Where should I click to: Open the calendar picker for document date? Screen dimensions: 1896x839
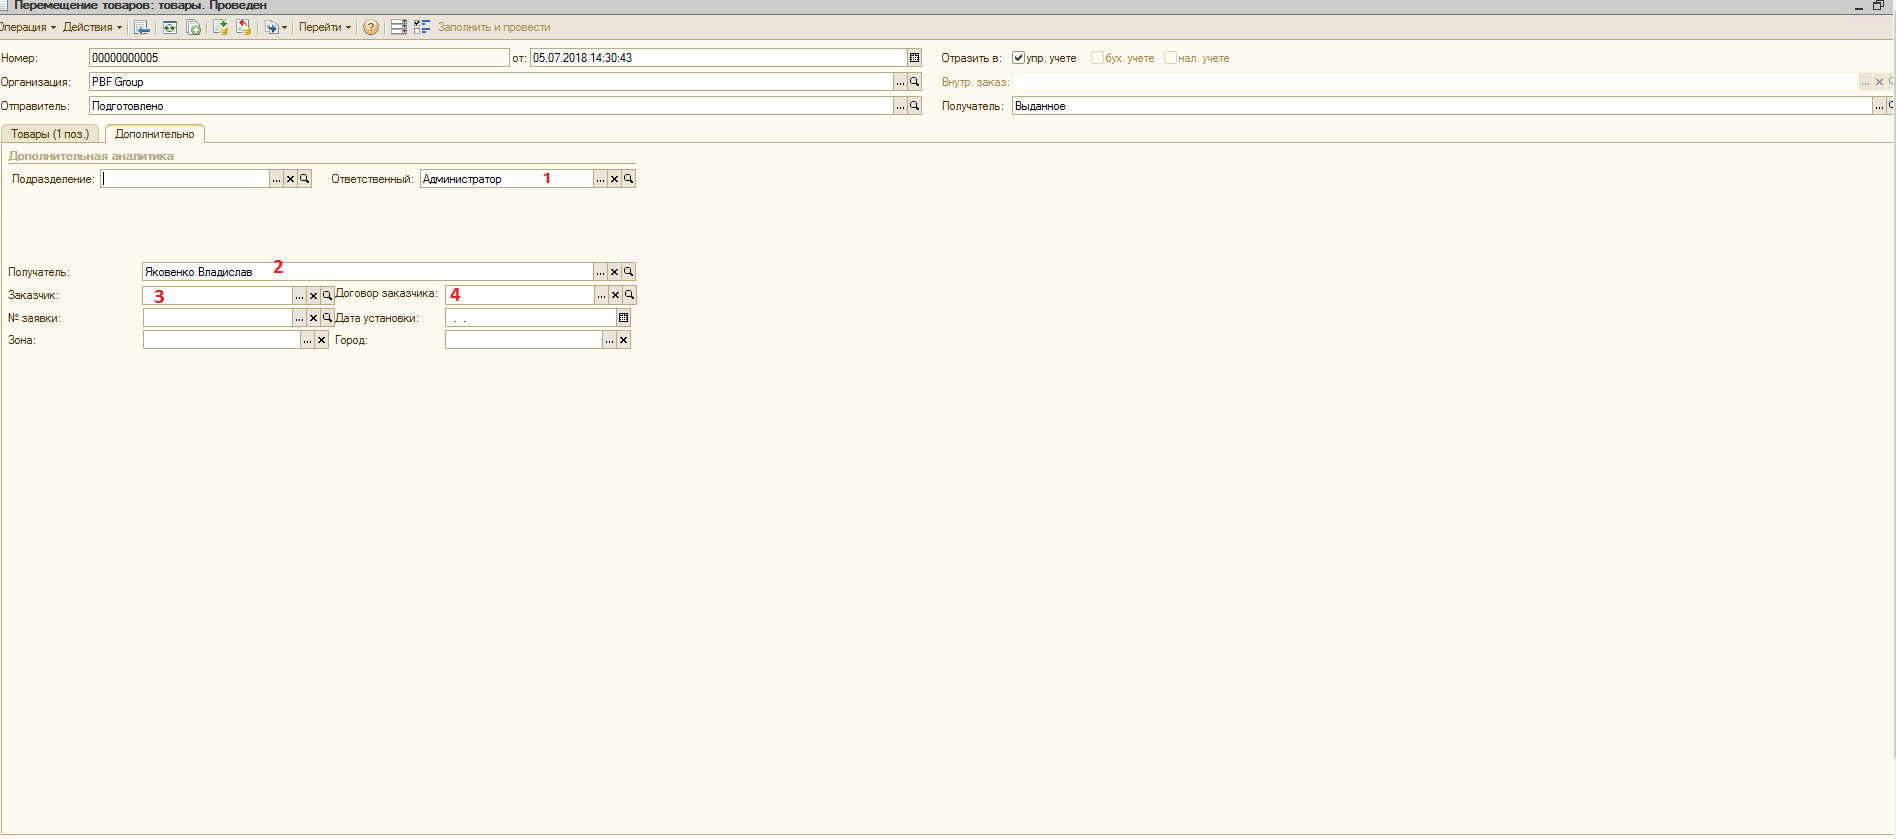pyautogui.click(x=914, y=58)
